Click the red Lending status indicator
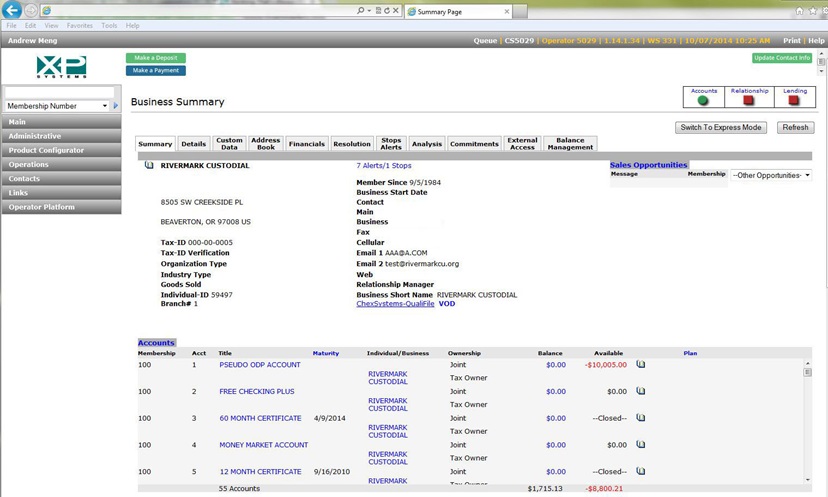This screenshot has width=828, height=497. [795, 101]
